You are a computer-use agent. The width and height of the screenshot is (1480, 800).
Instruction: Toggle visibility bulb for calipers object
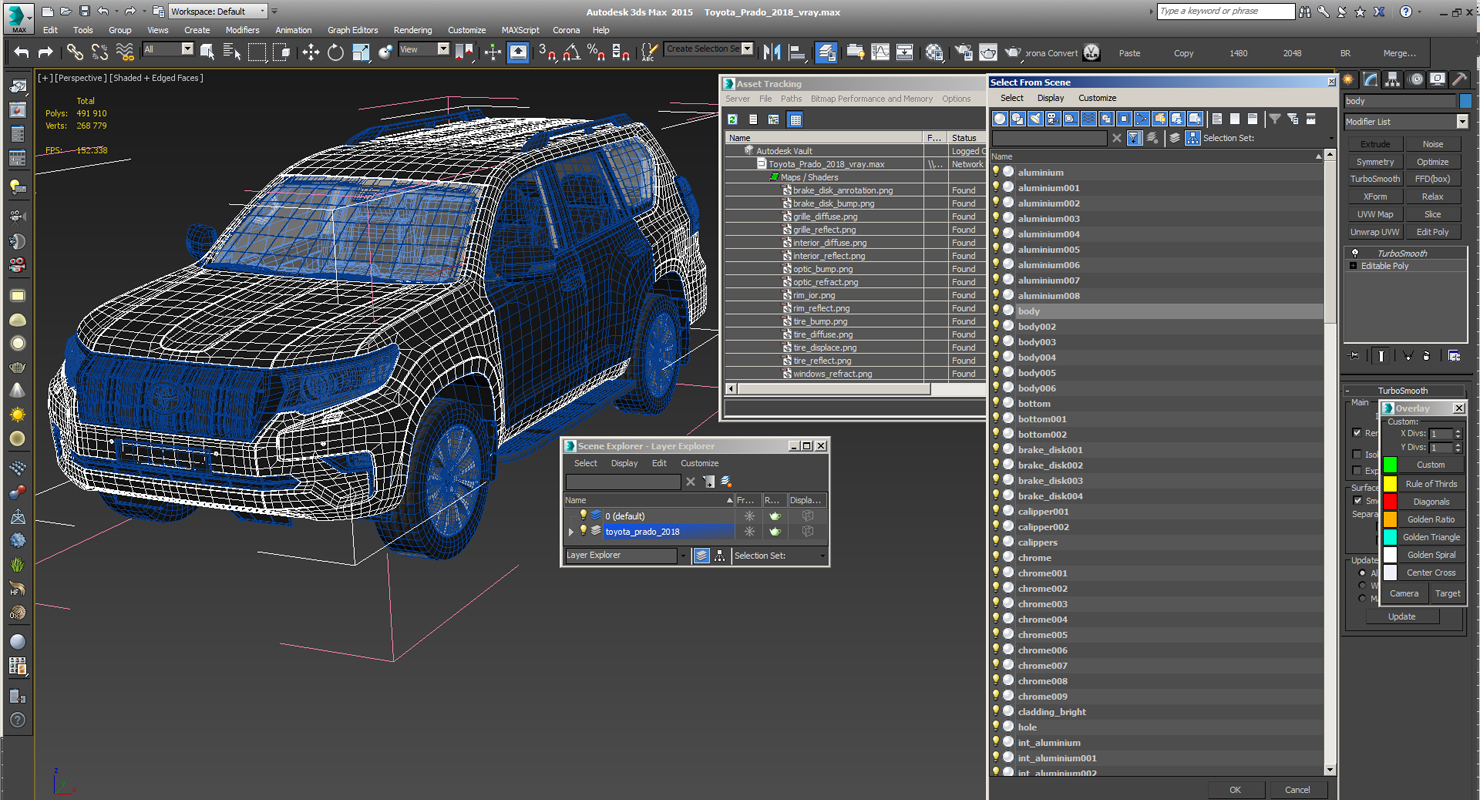(996, 542)
